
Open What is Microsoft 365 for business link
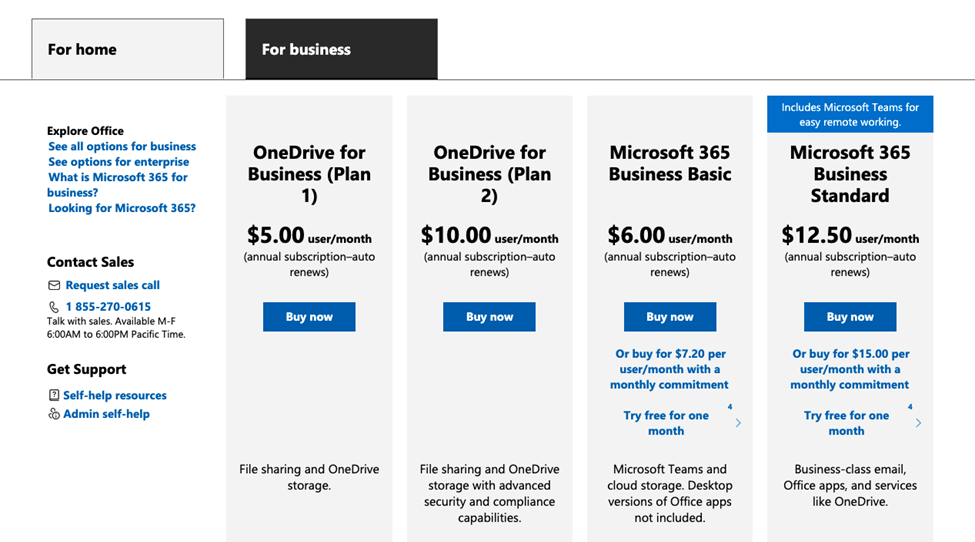(117, 185)
